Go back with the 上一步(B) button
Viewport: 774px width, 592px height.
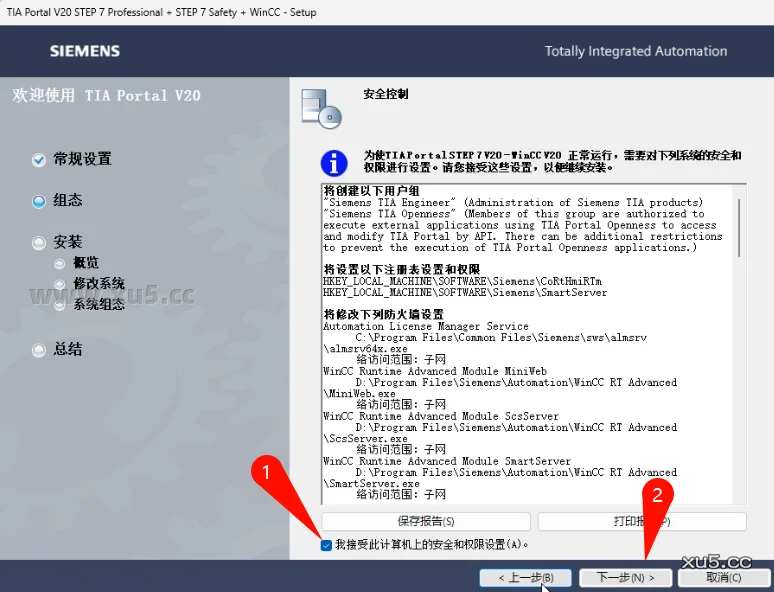524,577
